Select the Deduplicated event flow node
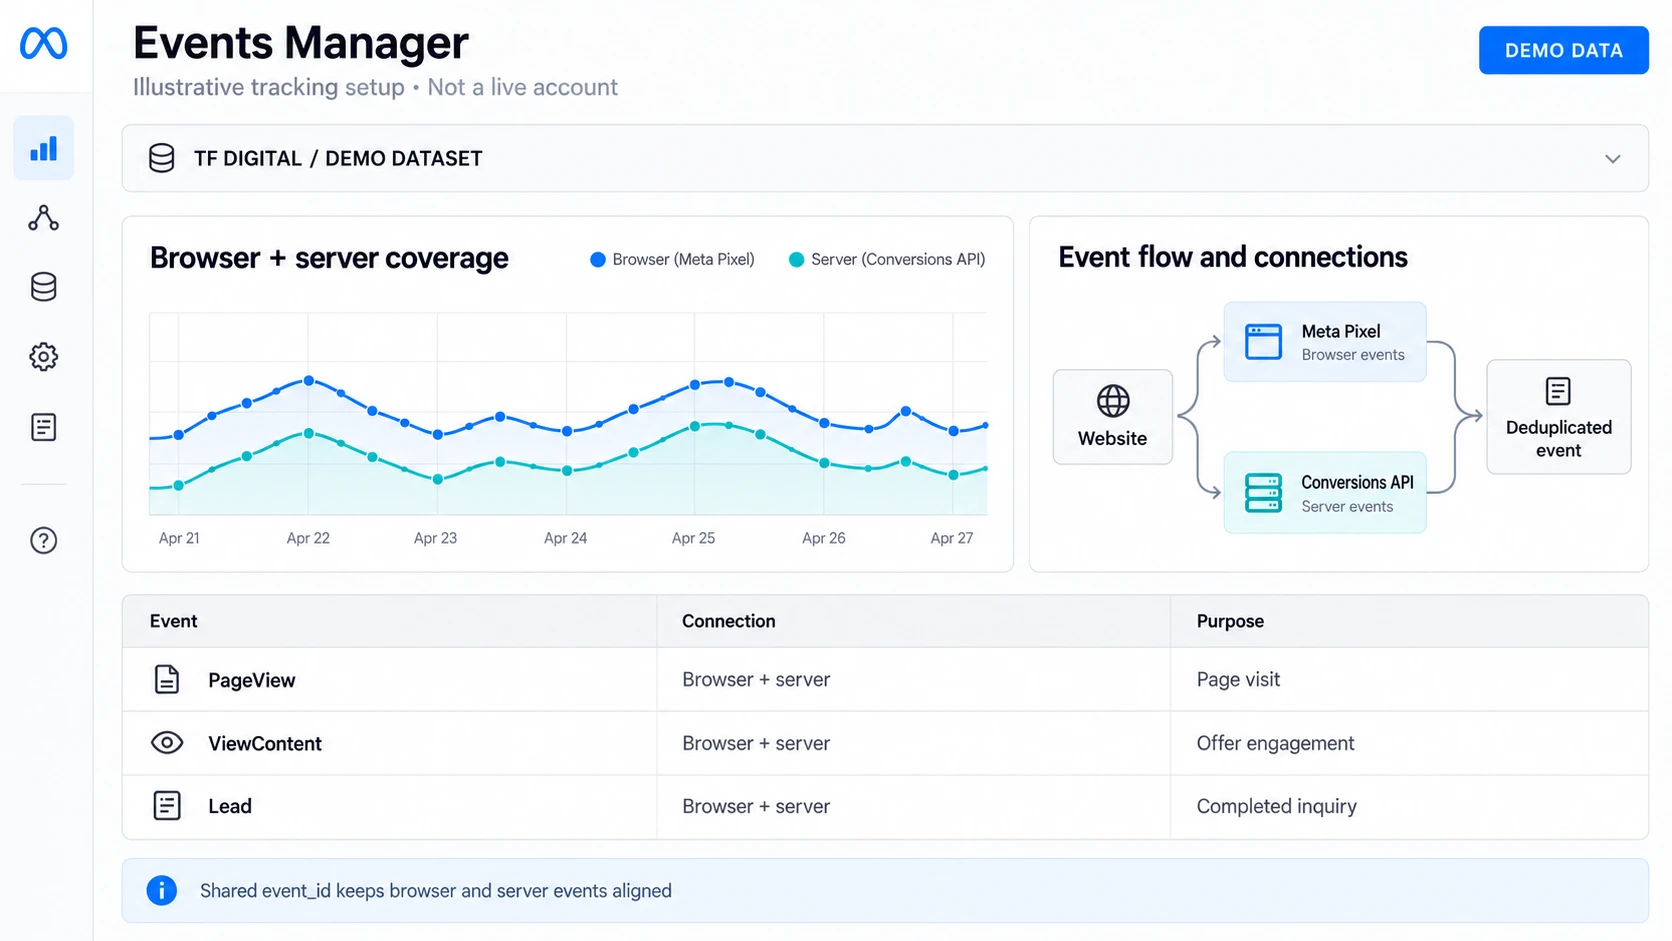This screenshot has width=1672, height=941. pos(1559,417)
